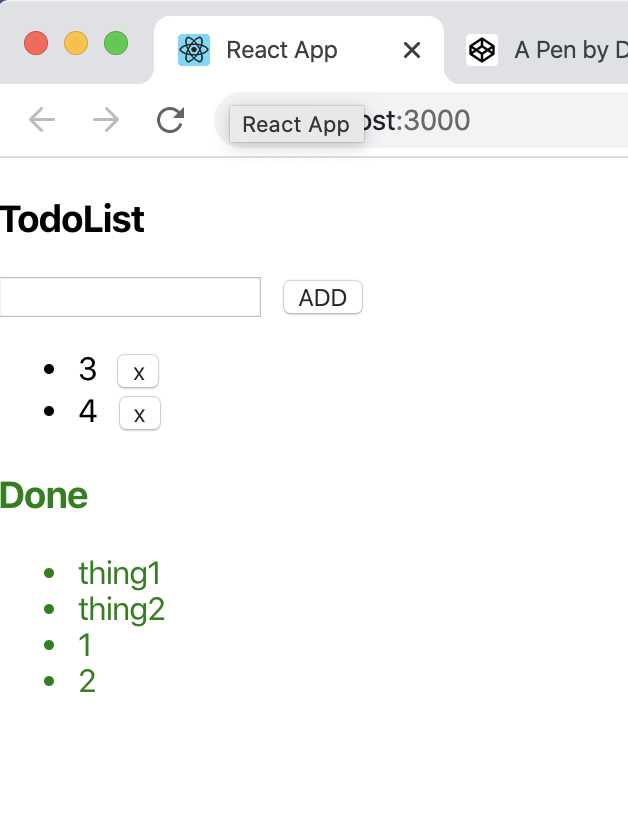Close the React App tab
This screenshot has height=834, width=628.
[412, 51]
